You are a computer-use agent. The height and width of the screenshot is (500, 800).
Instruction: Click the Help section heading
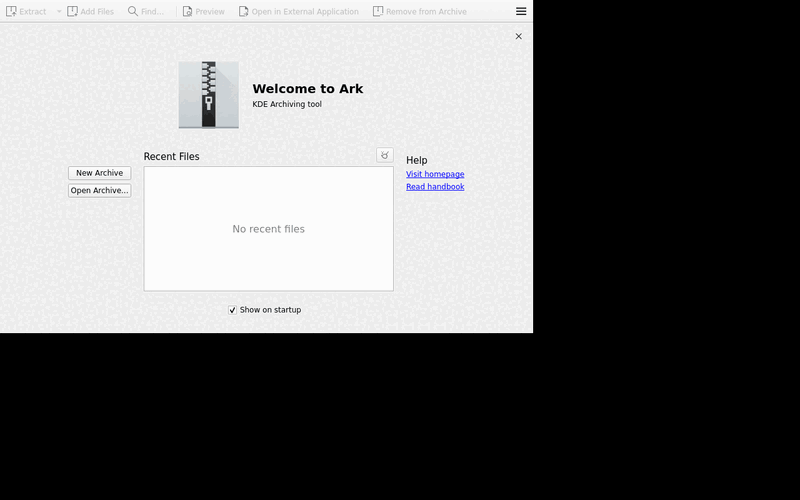coord(417,160)
